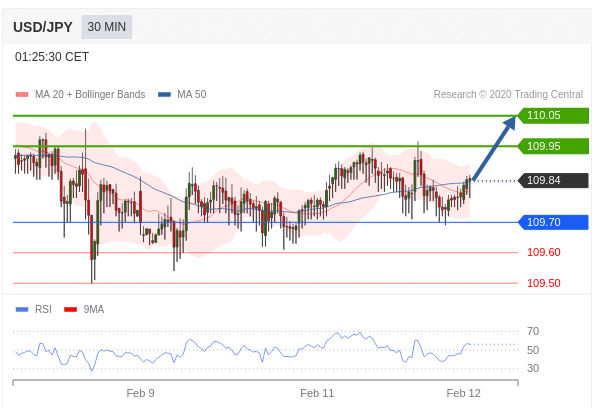Click the 109.50 red support value
Image resolution: width=598 pixels, height=413 pixels.
click(544, 283)
